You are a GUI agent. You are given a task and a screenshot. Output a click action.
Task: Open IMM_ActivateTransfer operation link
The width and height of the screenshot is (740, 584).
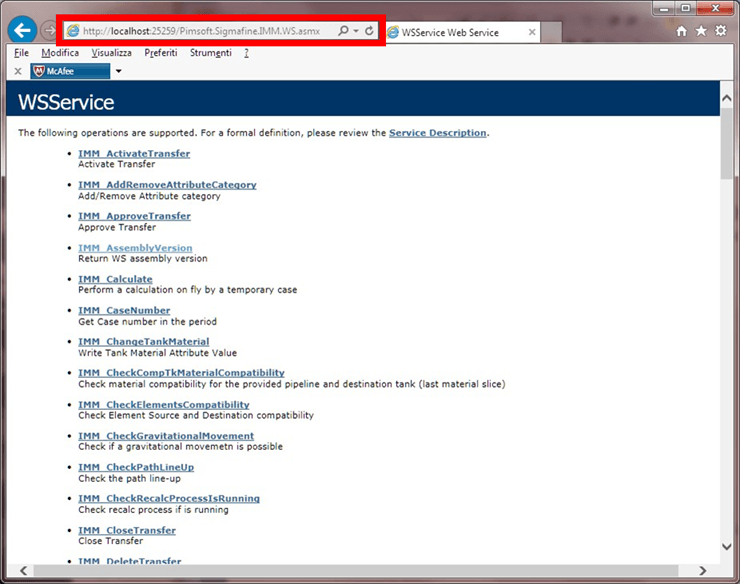(134, 153)
